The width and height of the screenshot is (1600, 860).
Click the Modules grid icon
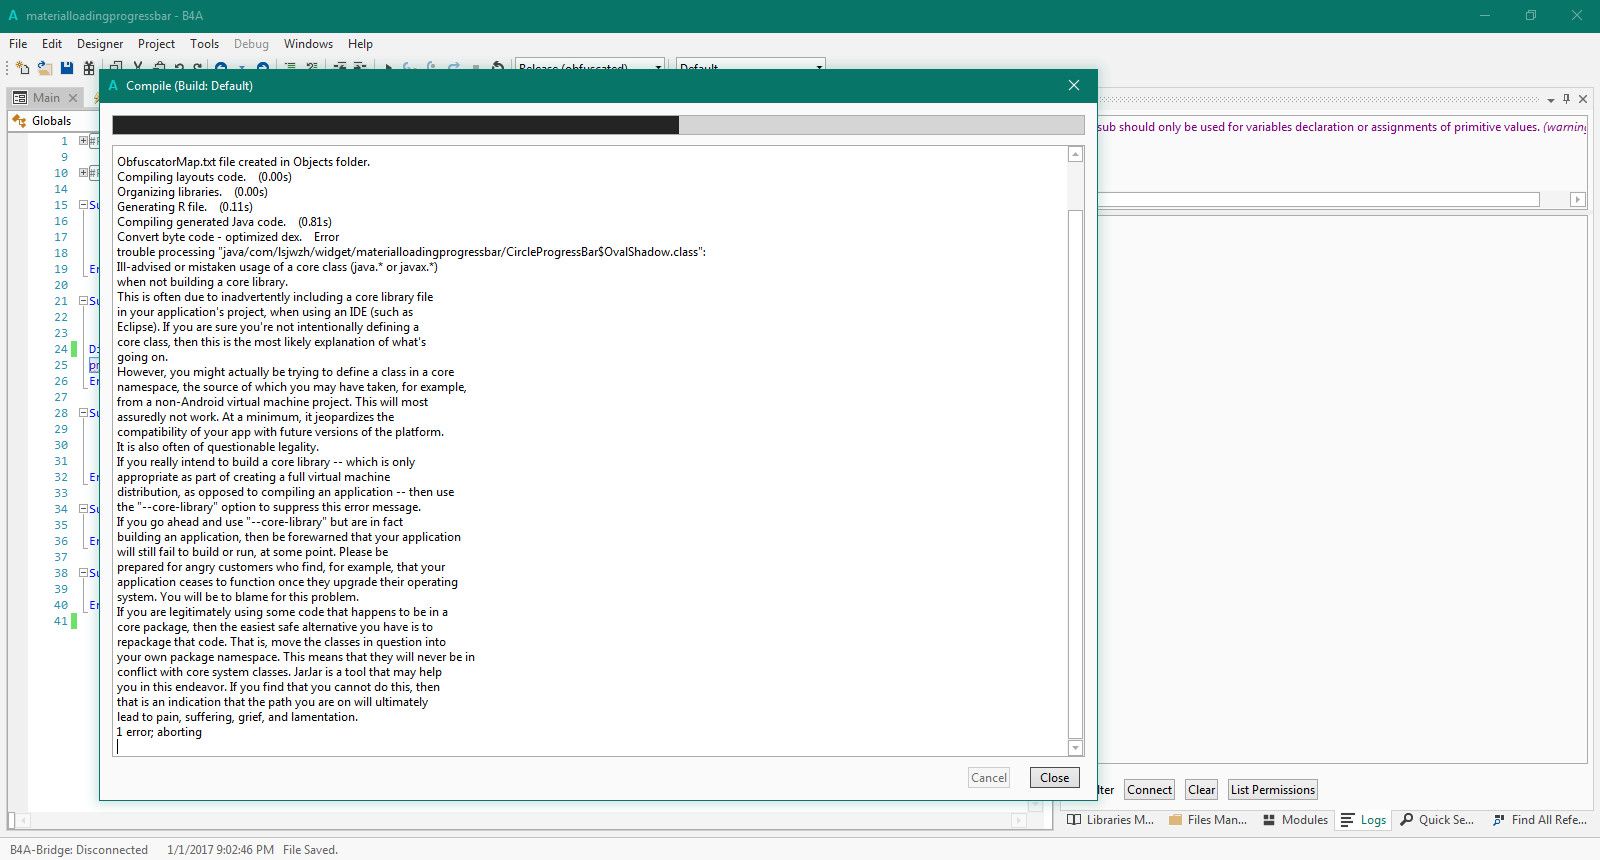(x=1269, y=820)
